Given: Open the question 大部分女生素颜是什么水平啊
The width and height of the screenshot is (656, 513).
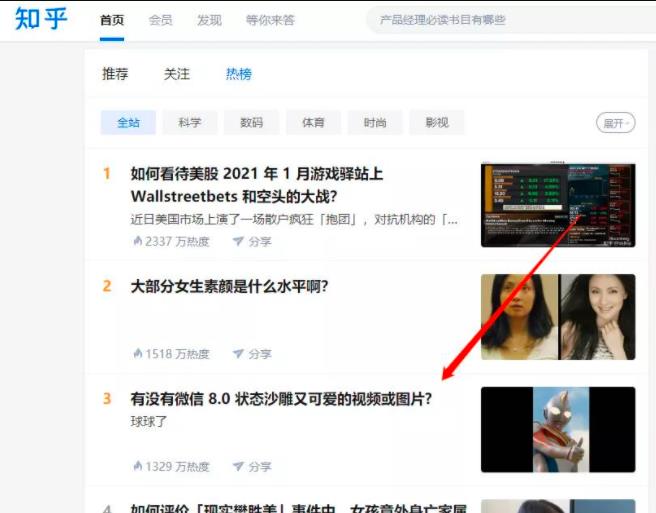Looking at the screenshot, I should pos(229,287).
